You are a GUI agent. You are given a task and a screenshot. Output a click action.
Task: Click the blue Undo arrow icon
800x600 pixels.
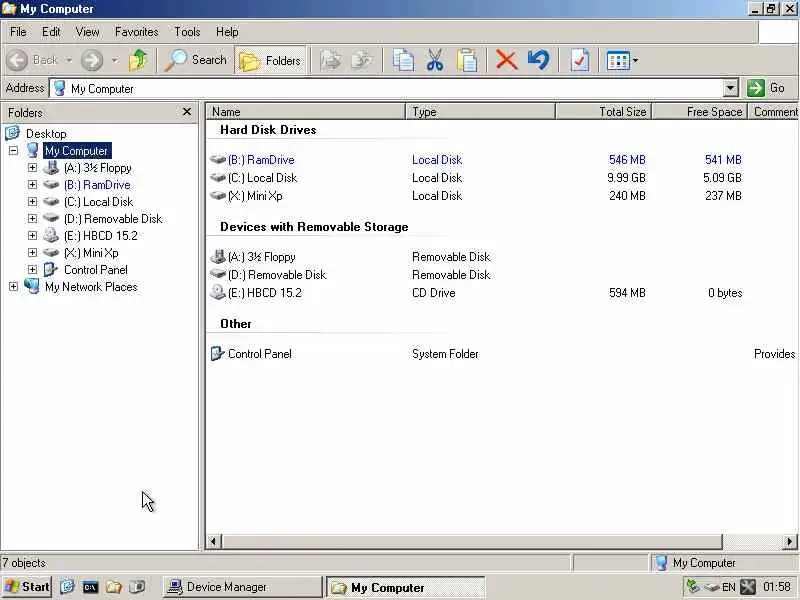[539, 60]
